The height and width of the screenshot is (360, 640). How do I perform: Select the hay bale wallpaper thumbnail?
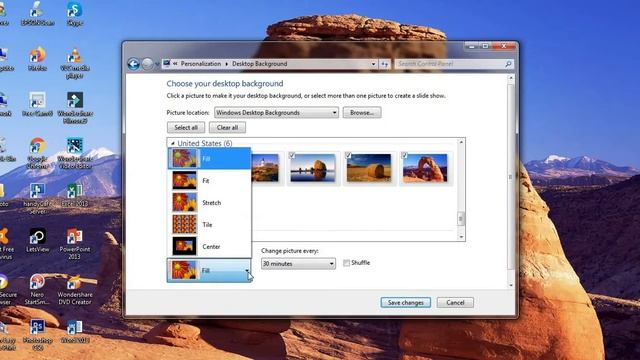click(x=369, y=168)
